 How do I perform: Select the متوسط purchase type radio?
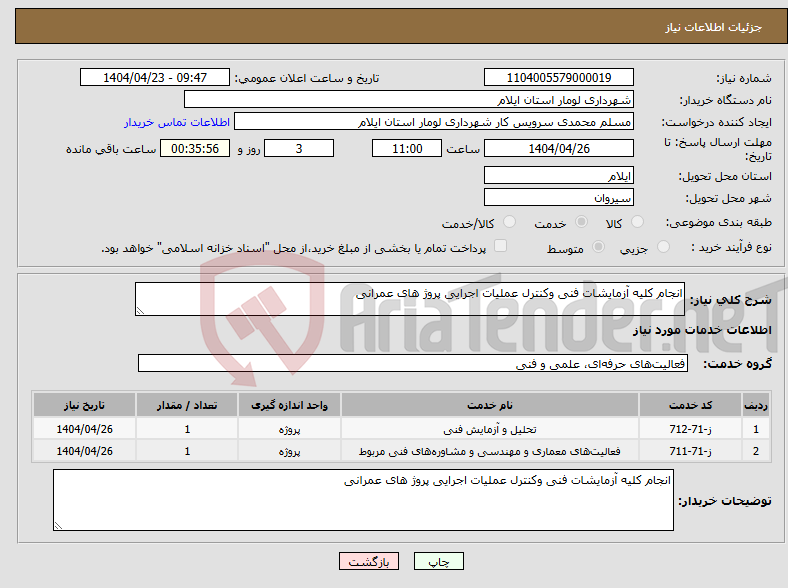(x=598, y=246)
